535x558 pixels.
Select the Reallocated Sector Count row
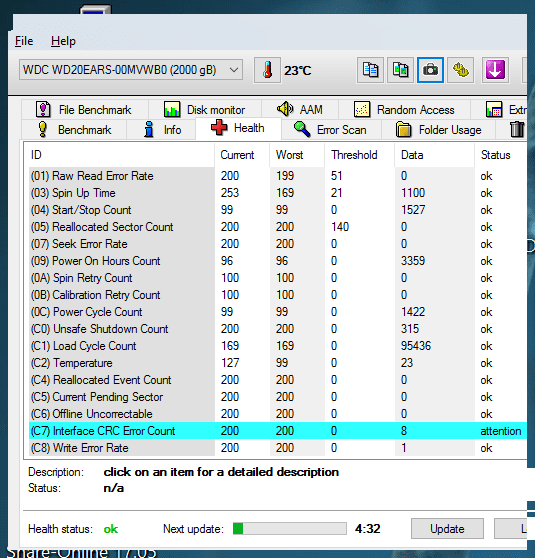278,227
